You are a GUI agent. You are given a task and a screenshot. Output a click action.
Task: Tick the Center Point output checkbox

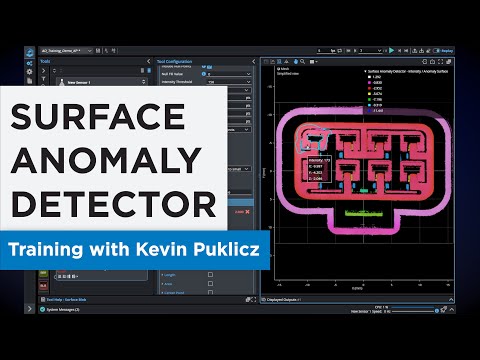tap(210, 292)
